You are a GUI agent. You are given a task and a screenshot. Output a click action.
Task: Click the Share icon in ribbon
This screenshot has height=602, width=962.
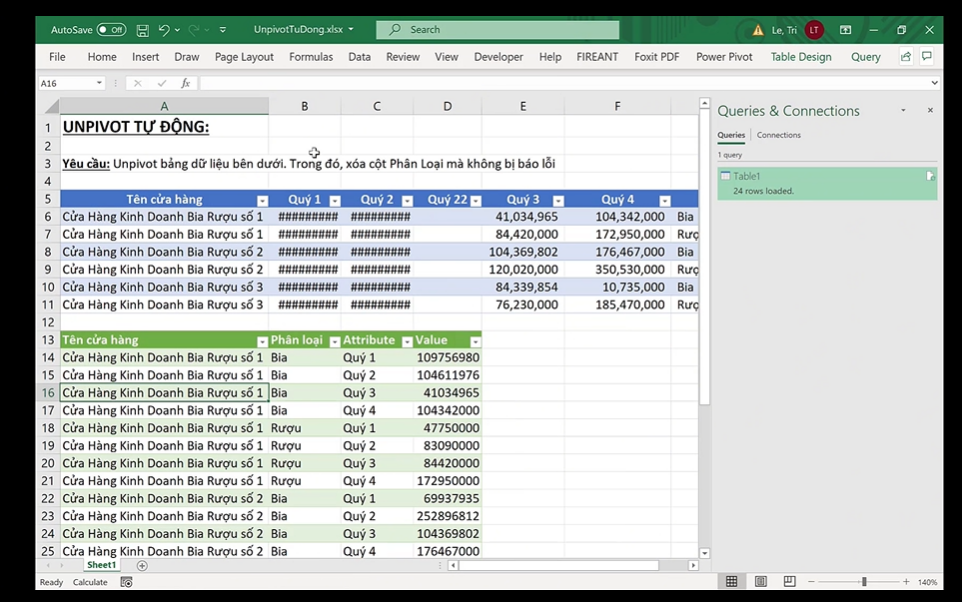tap(905, 57)
